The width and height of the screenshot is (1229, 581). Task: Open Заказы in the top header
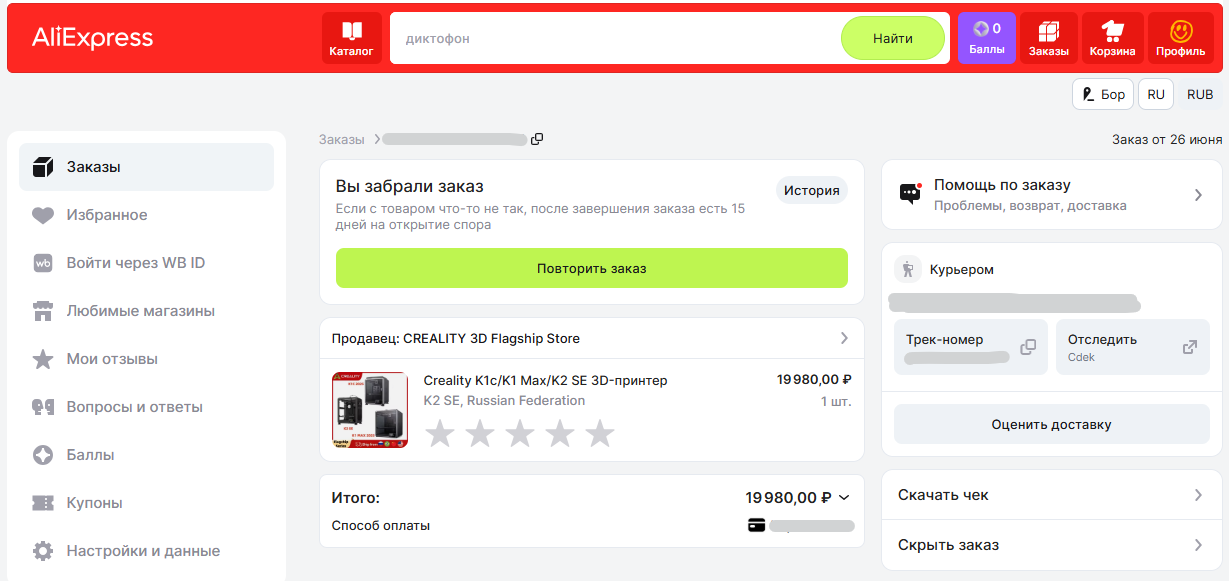(x=1049, y=38)
